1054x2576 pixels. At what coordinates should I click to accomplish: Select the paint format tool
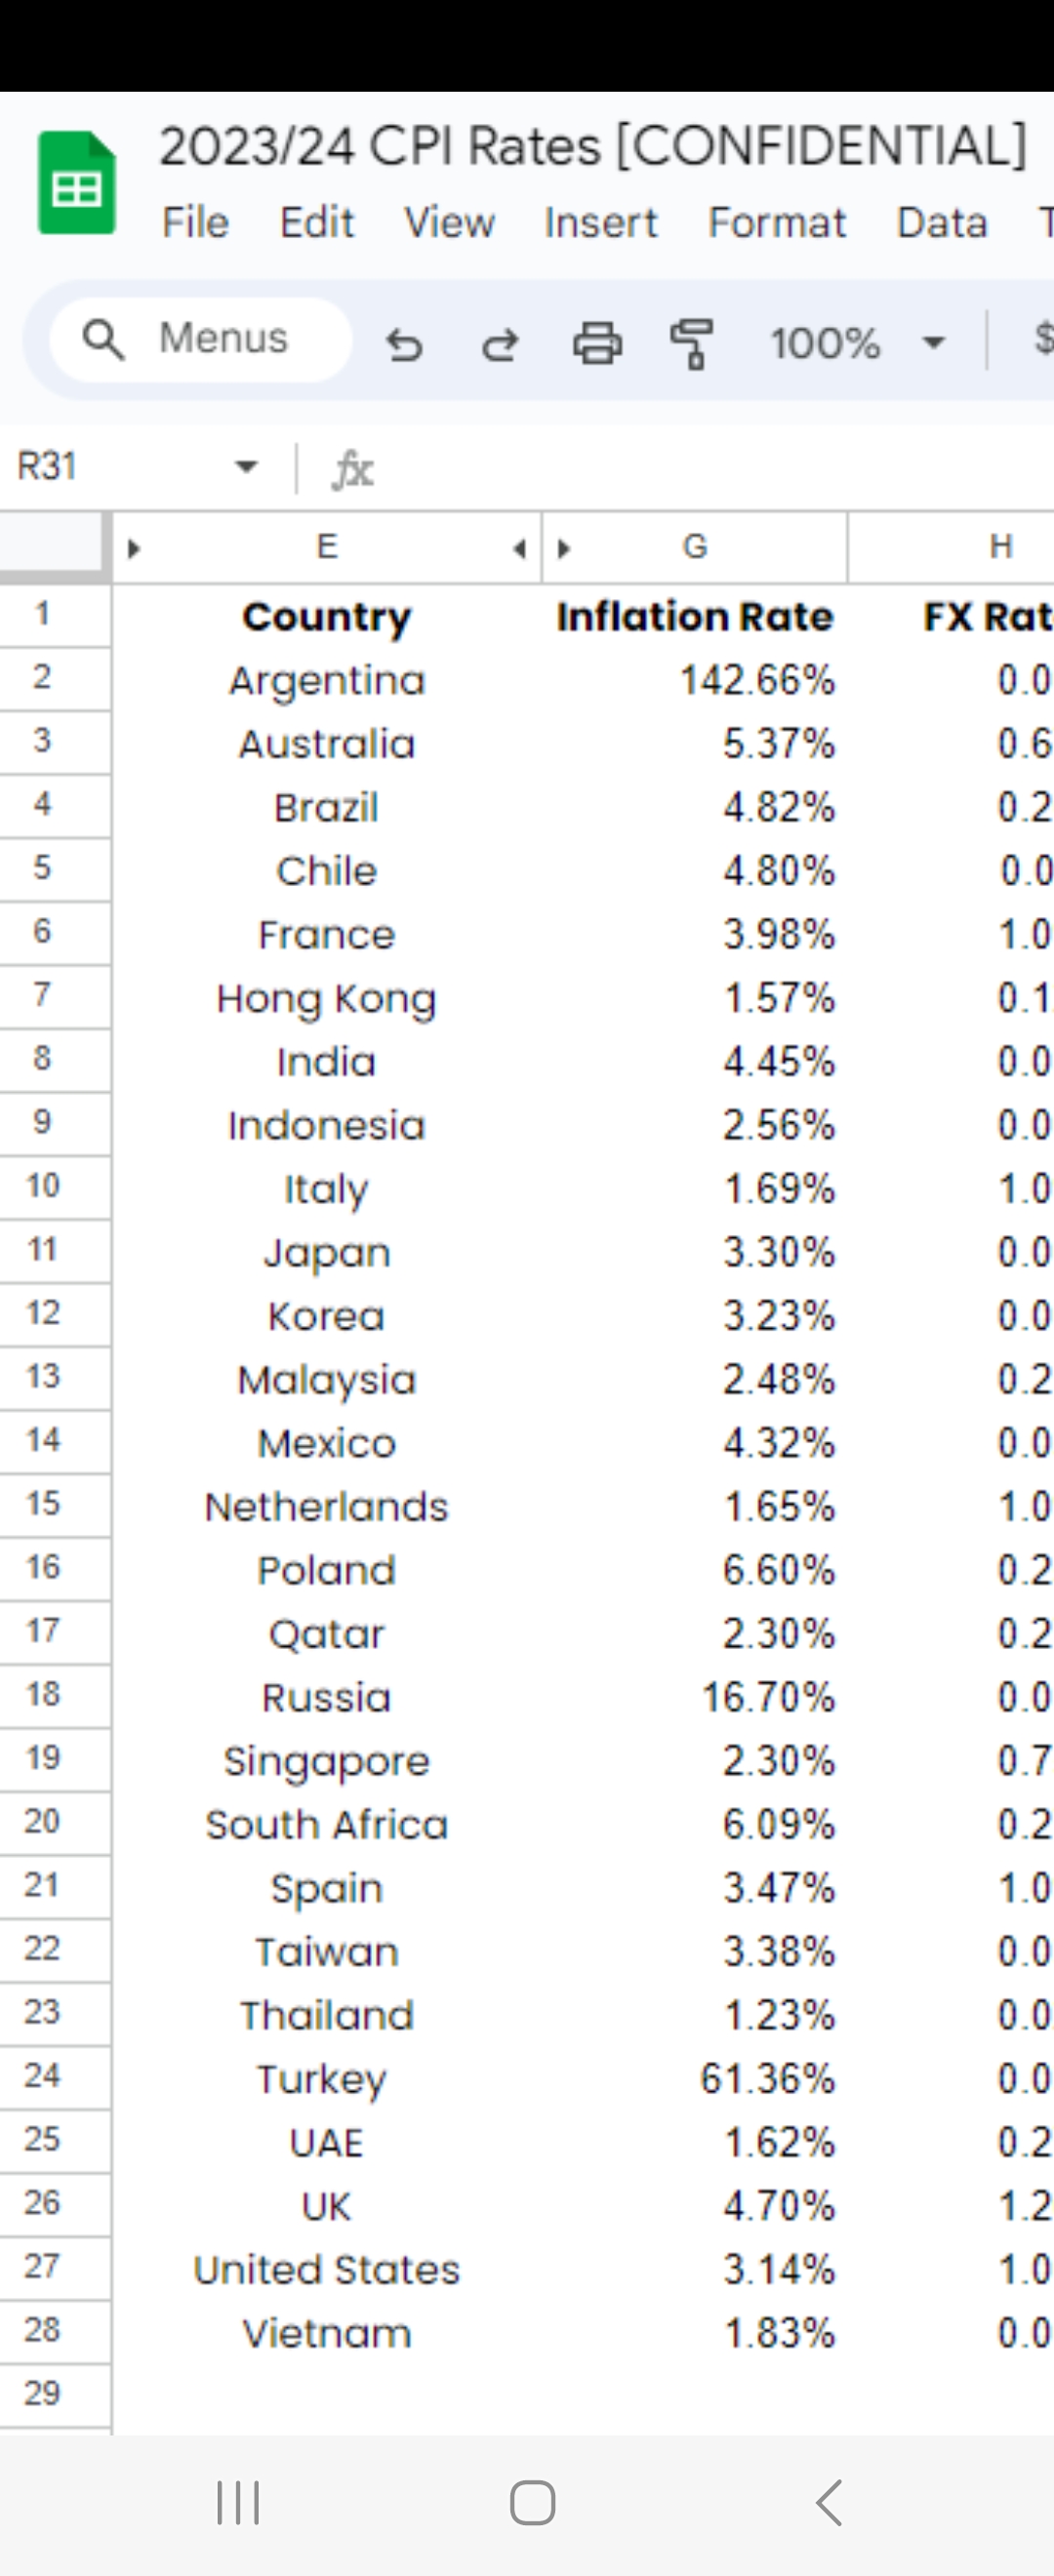pos(692,343)
